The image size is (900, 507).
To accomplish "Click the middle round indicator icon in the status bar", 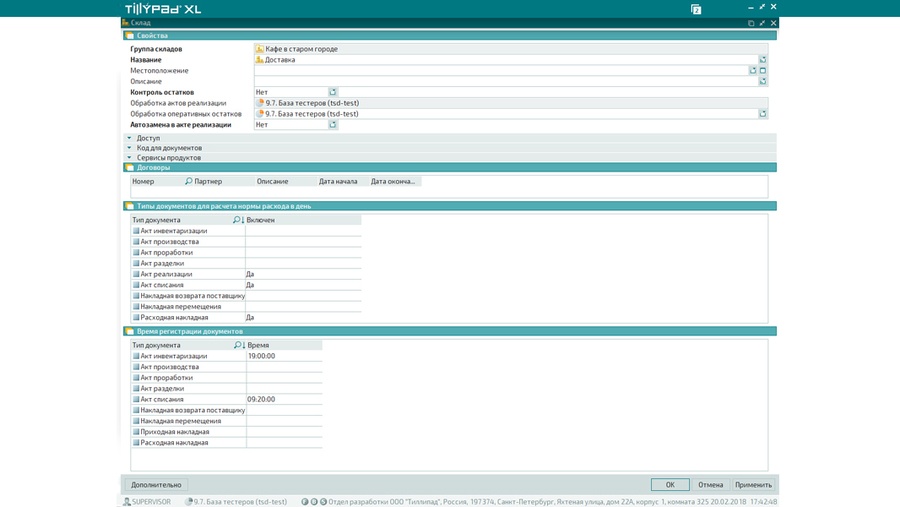I will 314,502.
